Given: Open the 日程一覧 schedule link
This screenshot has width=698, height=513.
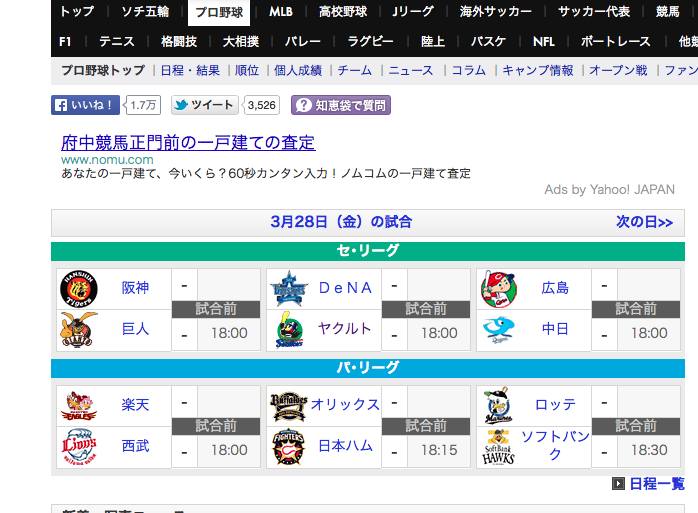Looking at the screenshot, I should tap(657, 484).
